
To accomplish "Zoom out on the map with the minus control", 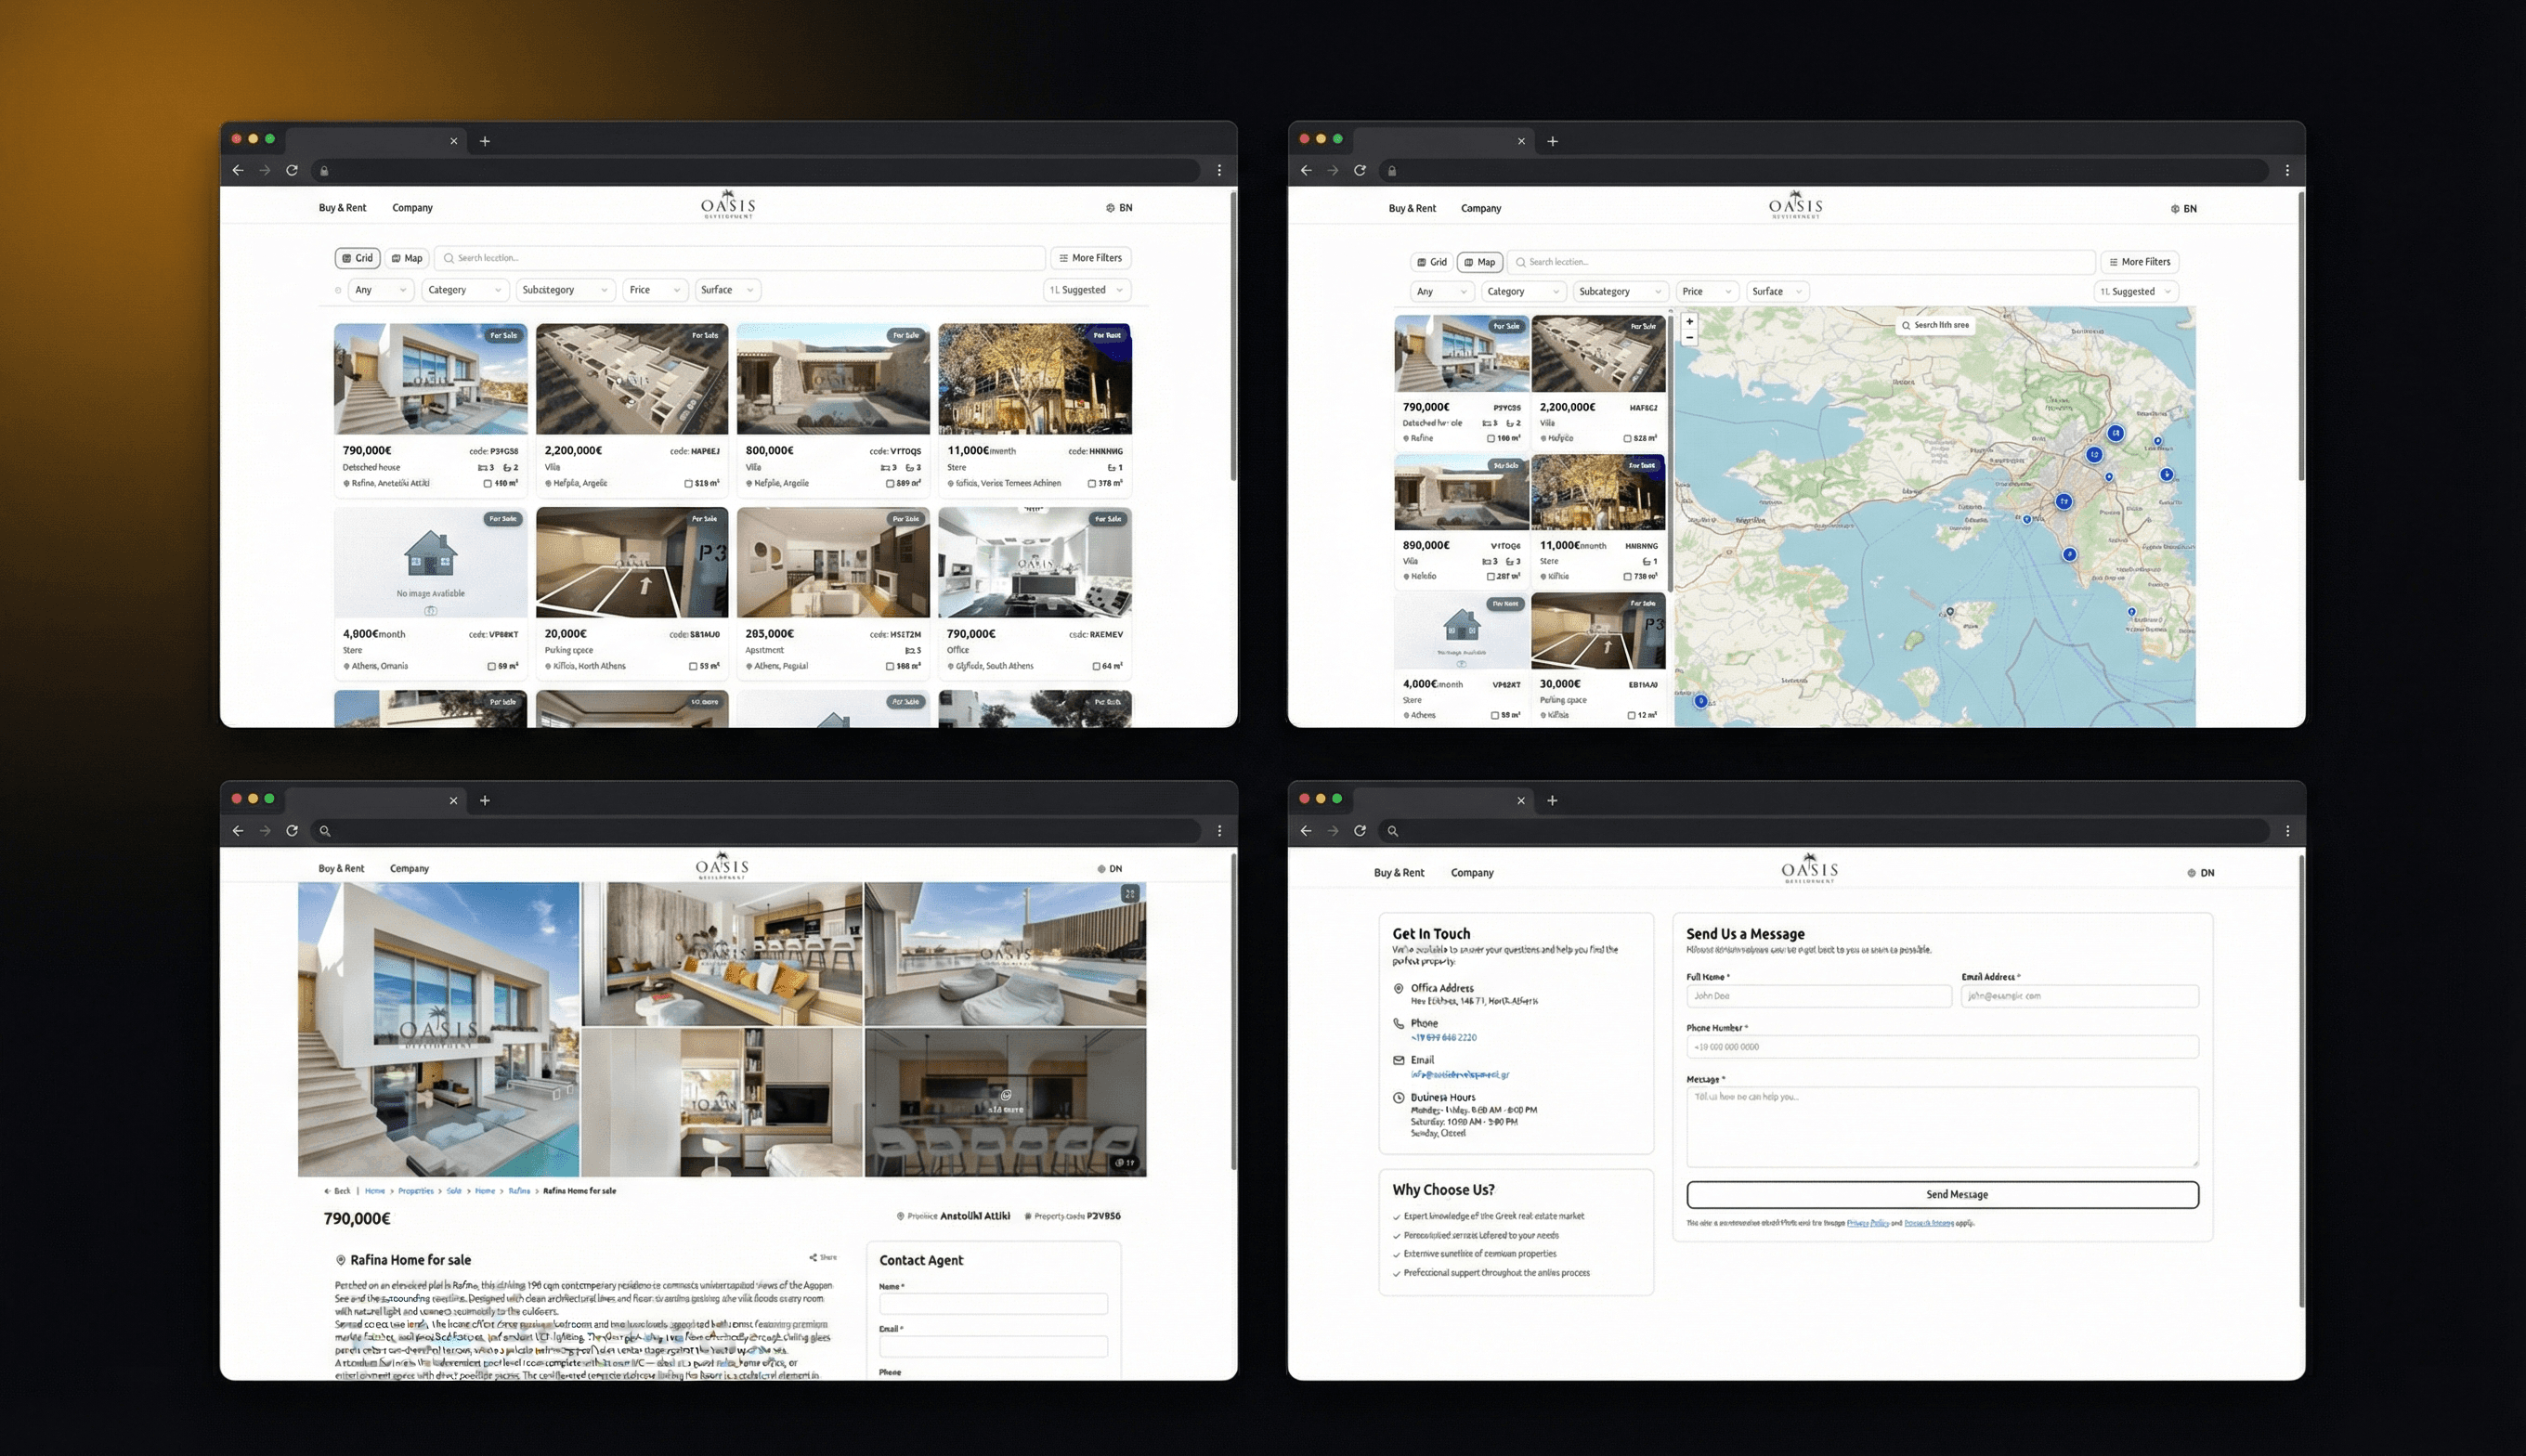I will [1690, 339].
